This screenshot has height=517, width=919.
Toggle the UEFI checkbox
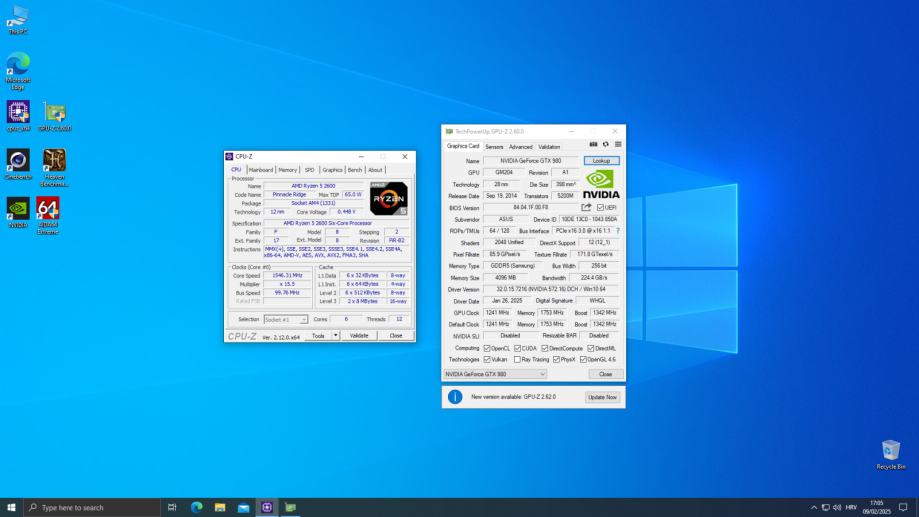tap(600, 207)
